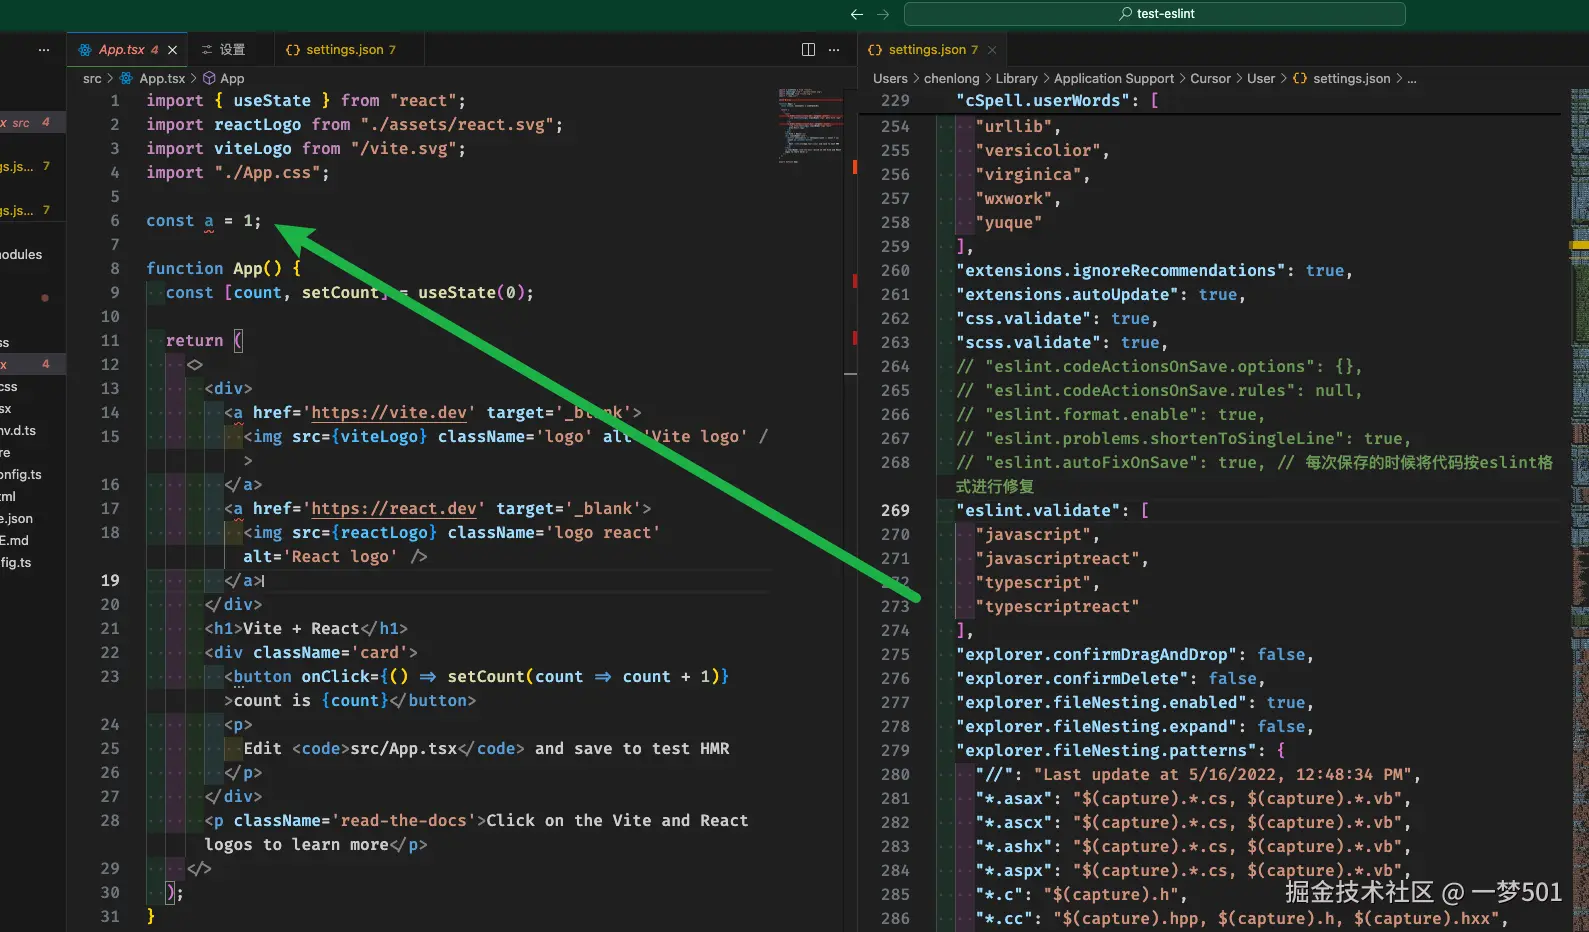Activate the App.tsx editor tab
Screen dimensions: 1589x932
tap(121, 50)
